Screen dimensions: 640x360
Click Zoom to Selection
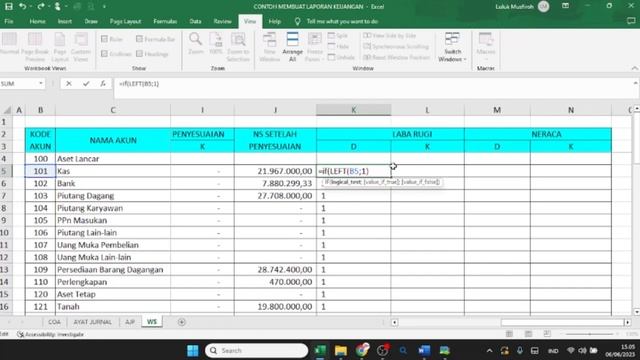click(238, 47)
